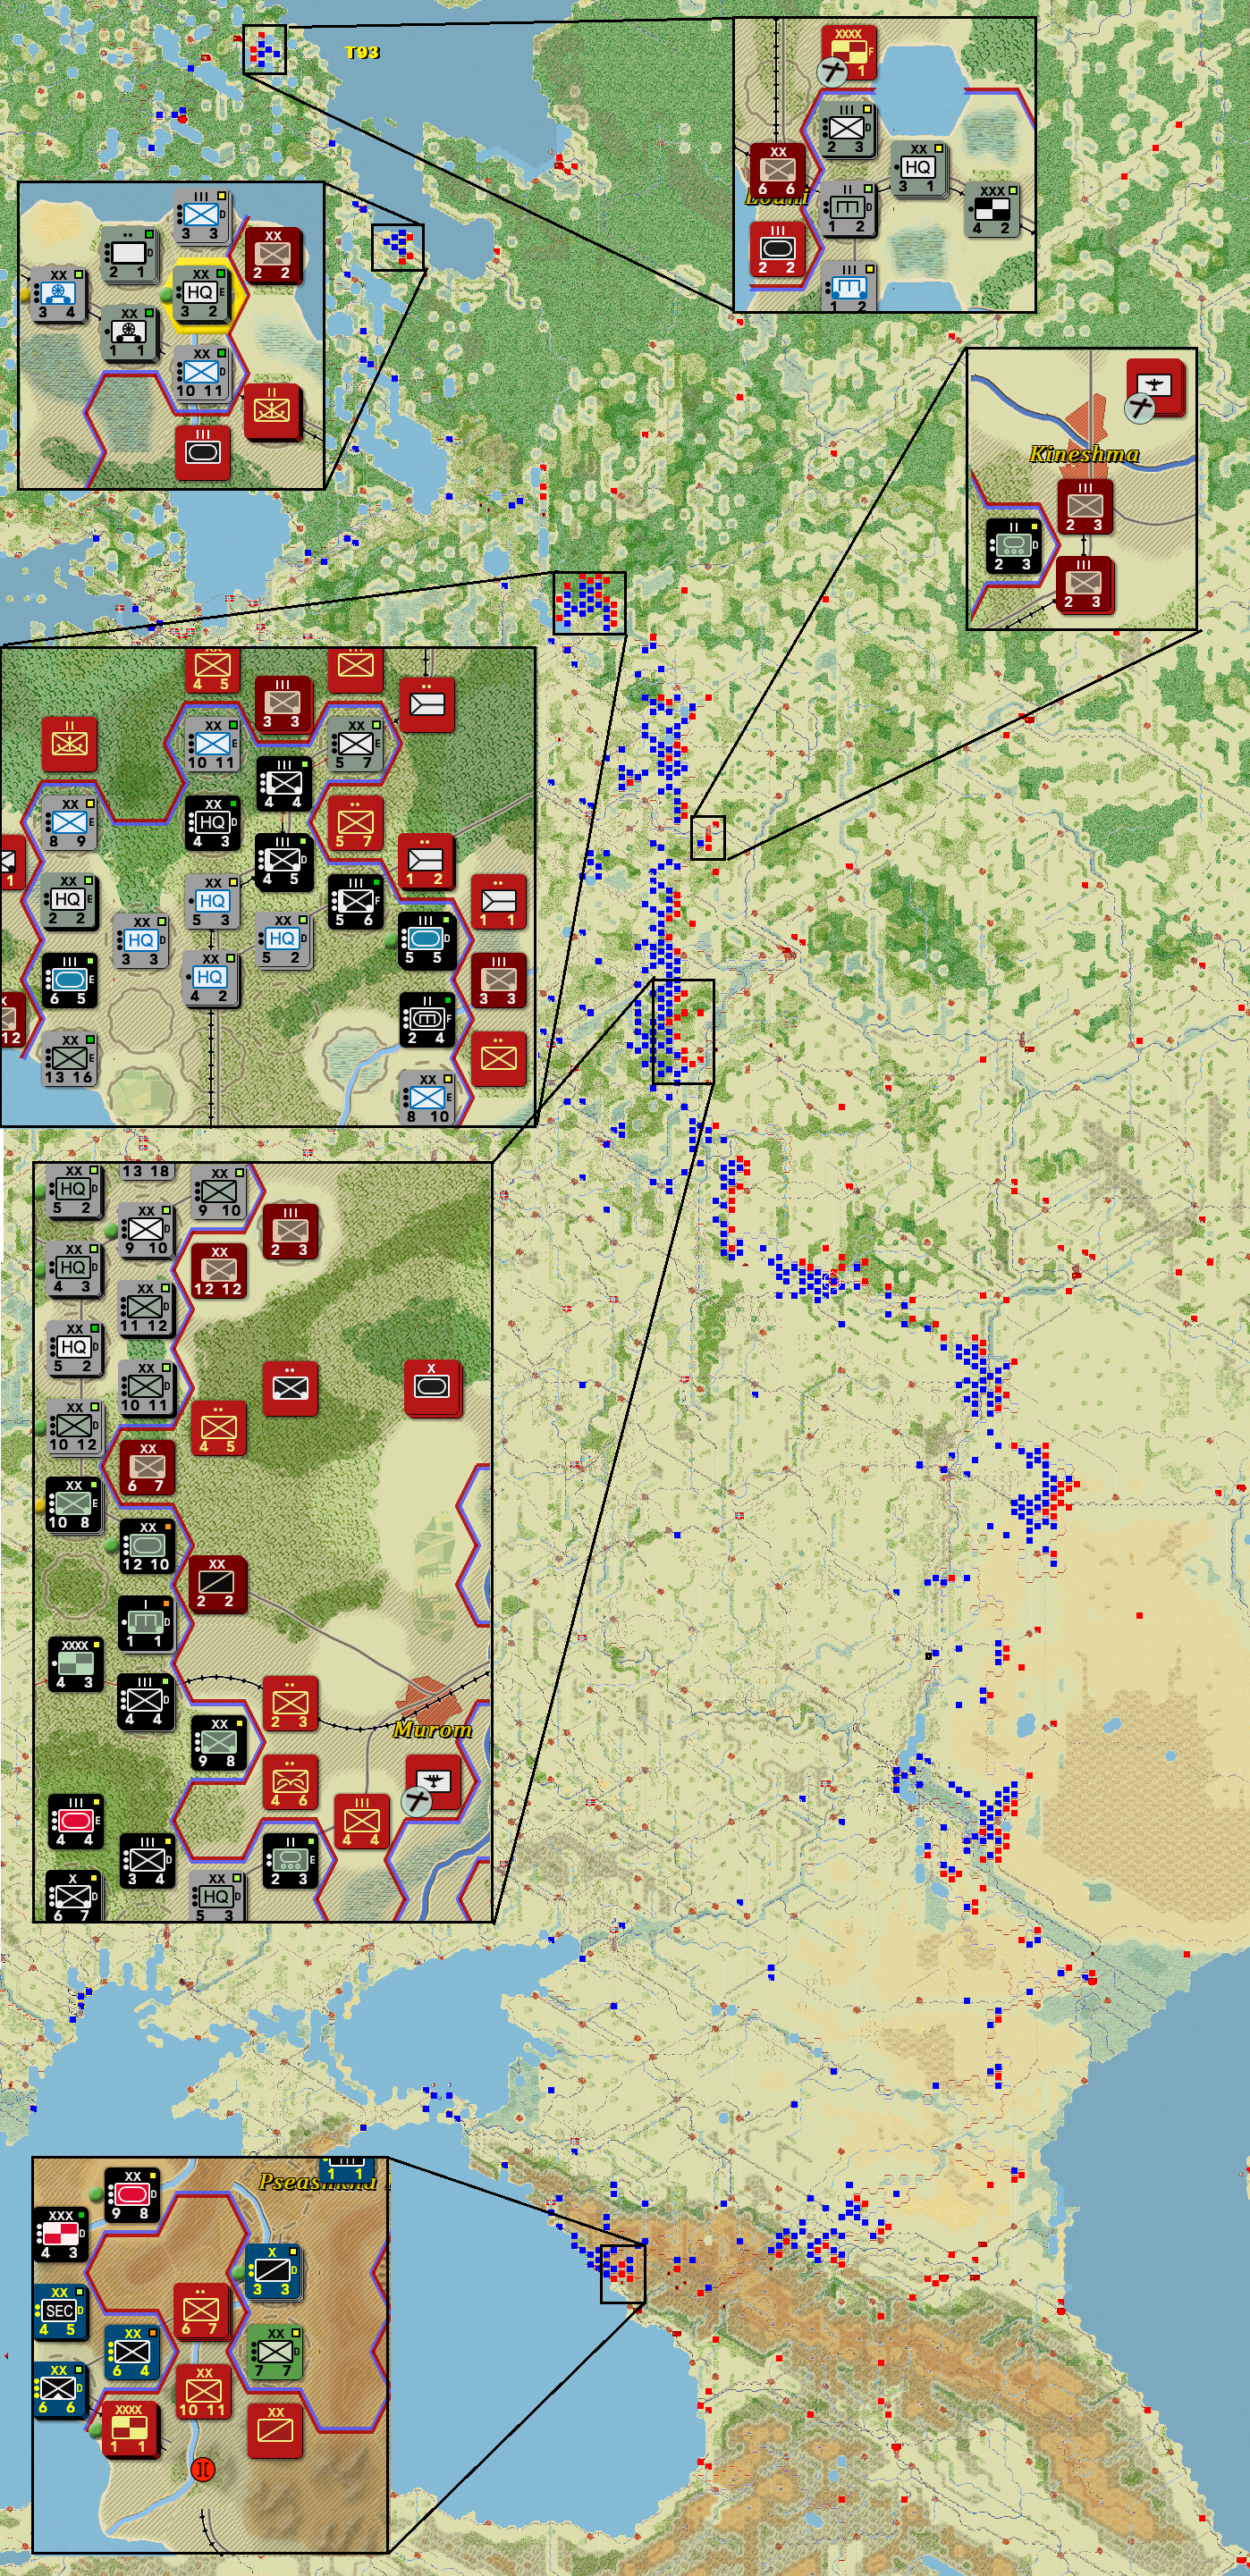Select the blue XX 8-9 infantry division
The width and height of the screenshot is (1250, 2576).
70,823
